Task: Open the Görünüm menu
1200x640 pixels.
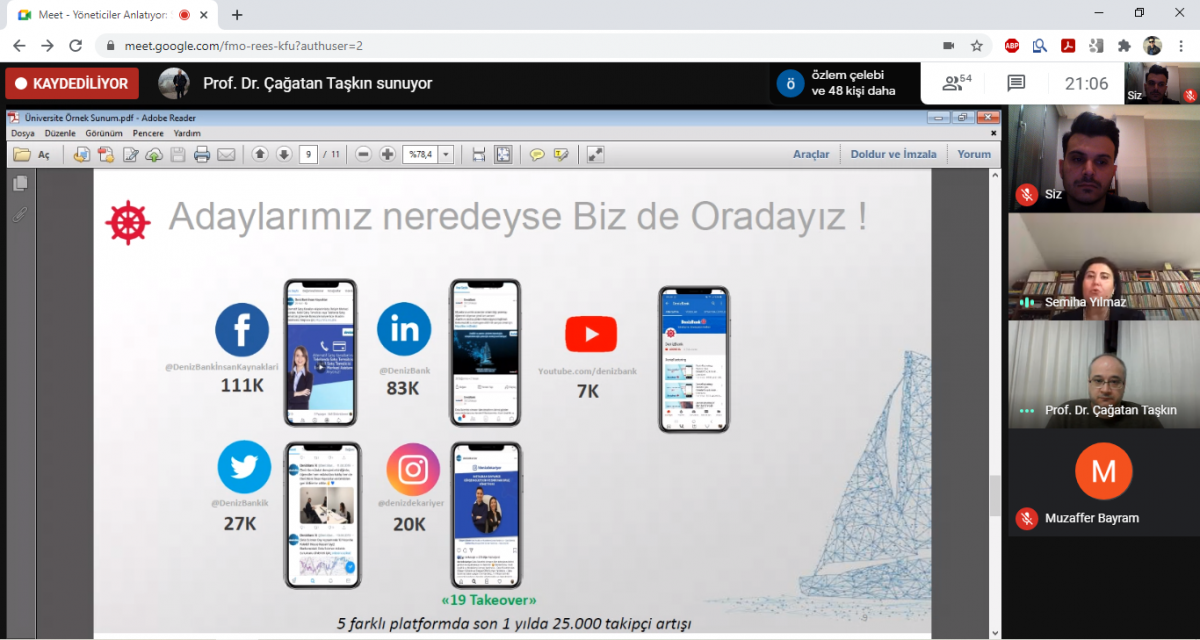Action: pyautogui.click(x=104, y=133)
